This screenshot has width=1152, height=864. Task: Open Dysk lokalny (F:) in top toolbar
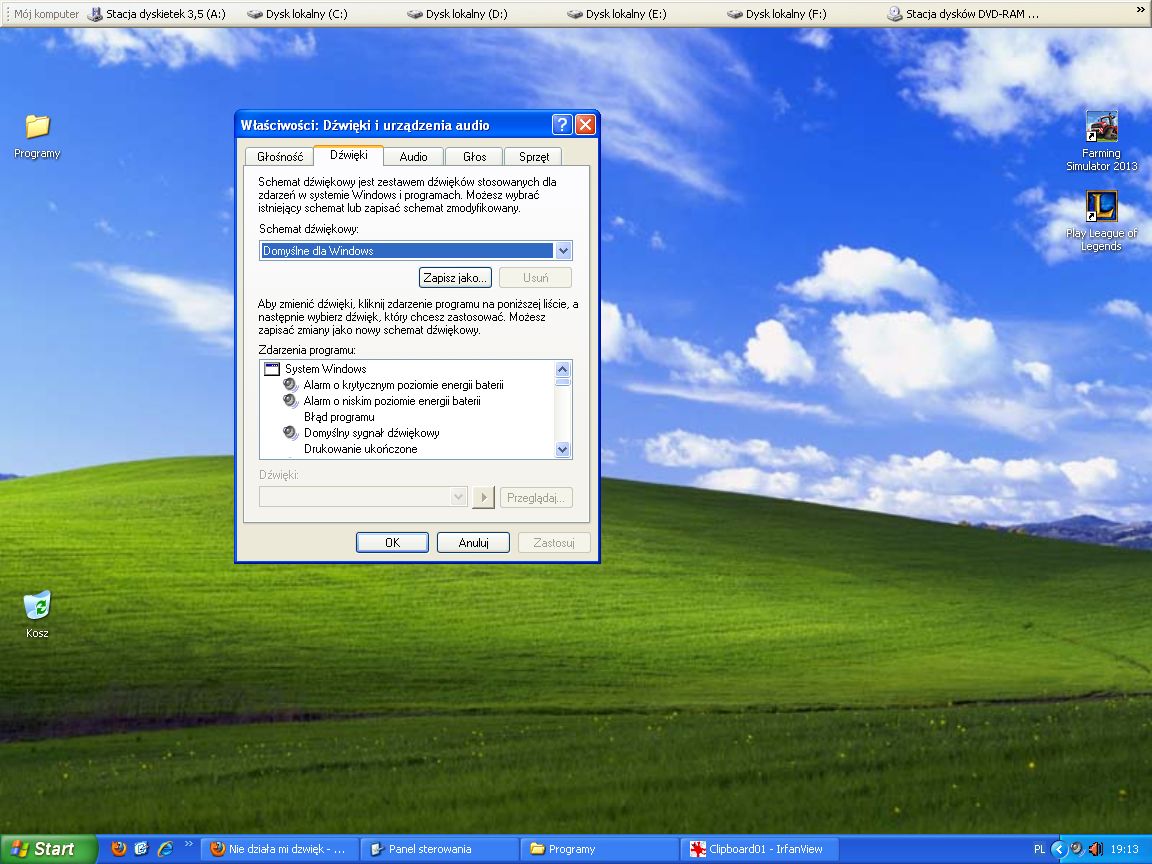point(777,14)
